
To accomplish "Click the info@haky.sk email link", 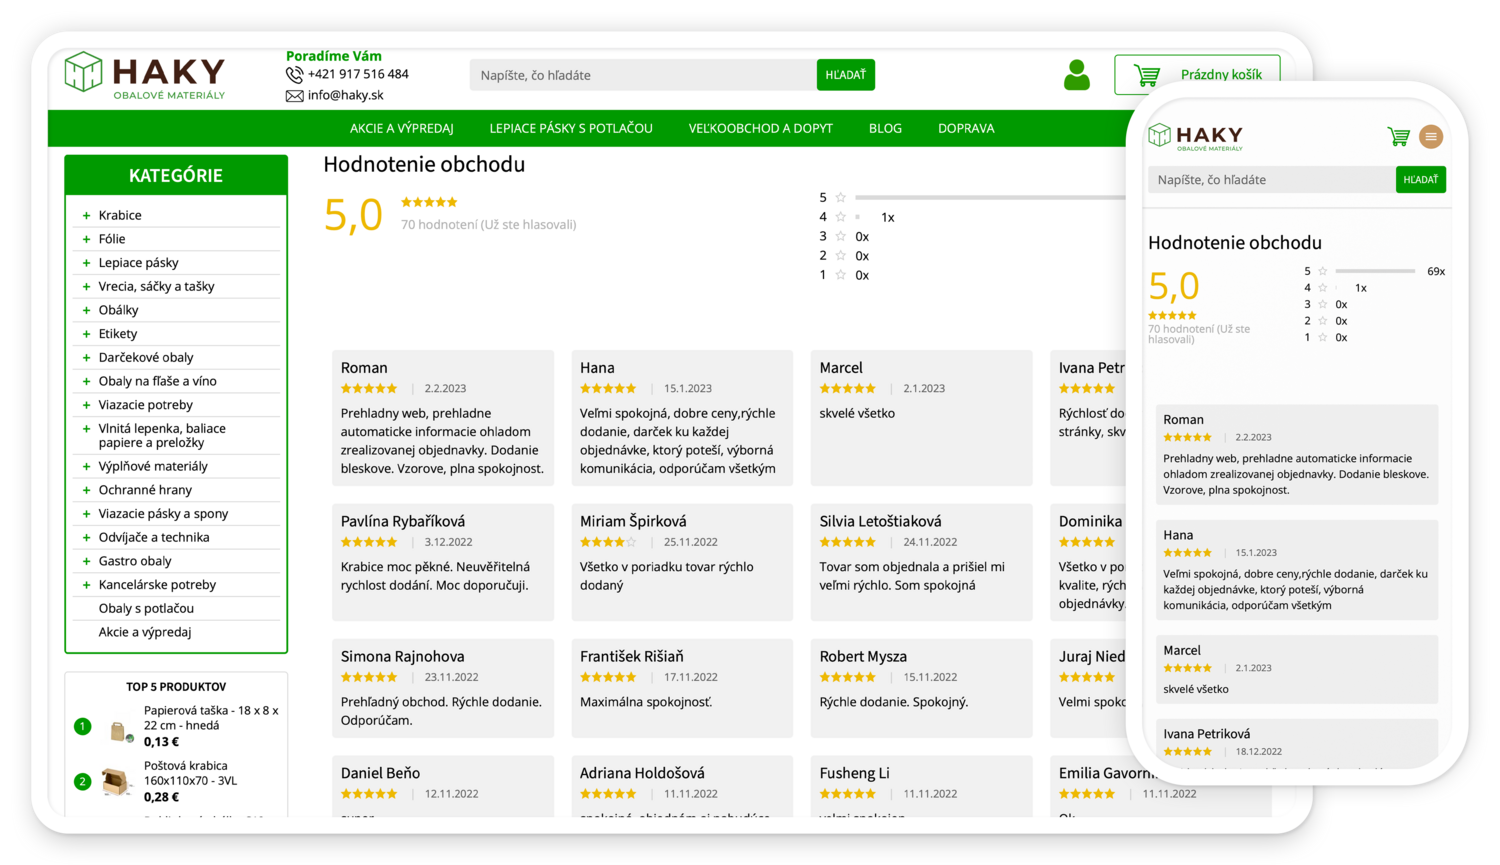I will click(346, 95).
